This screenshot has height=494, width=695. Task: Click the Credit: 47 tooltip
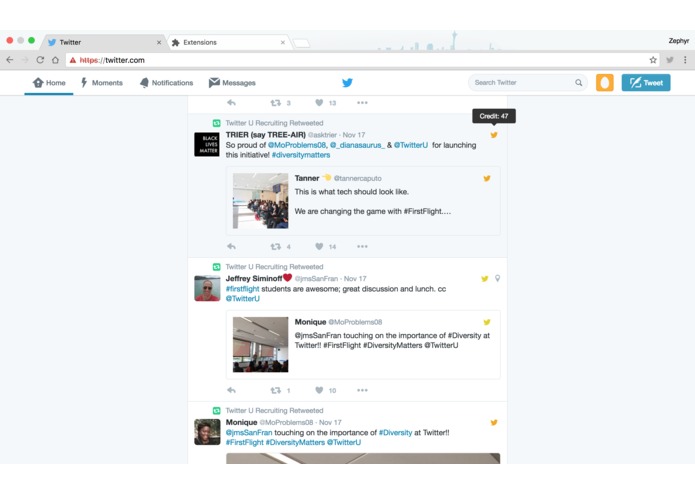pos(494,116)
